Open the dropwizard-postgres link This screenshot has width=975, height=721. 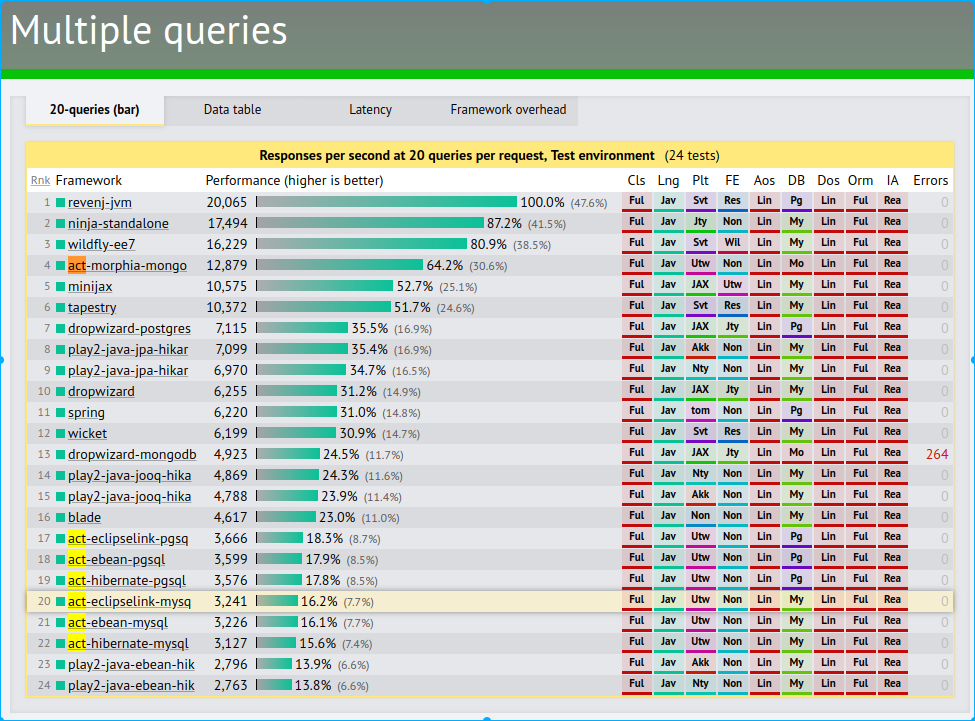[x=129, y=329]
